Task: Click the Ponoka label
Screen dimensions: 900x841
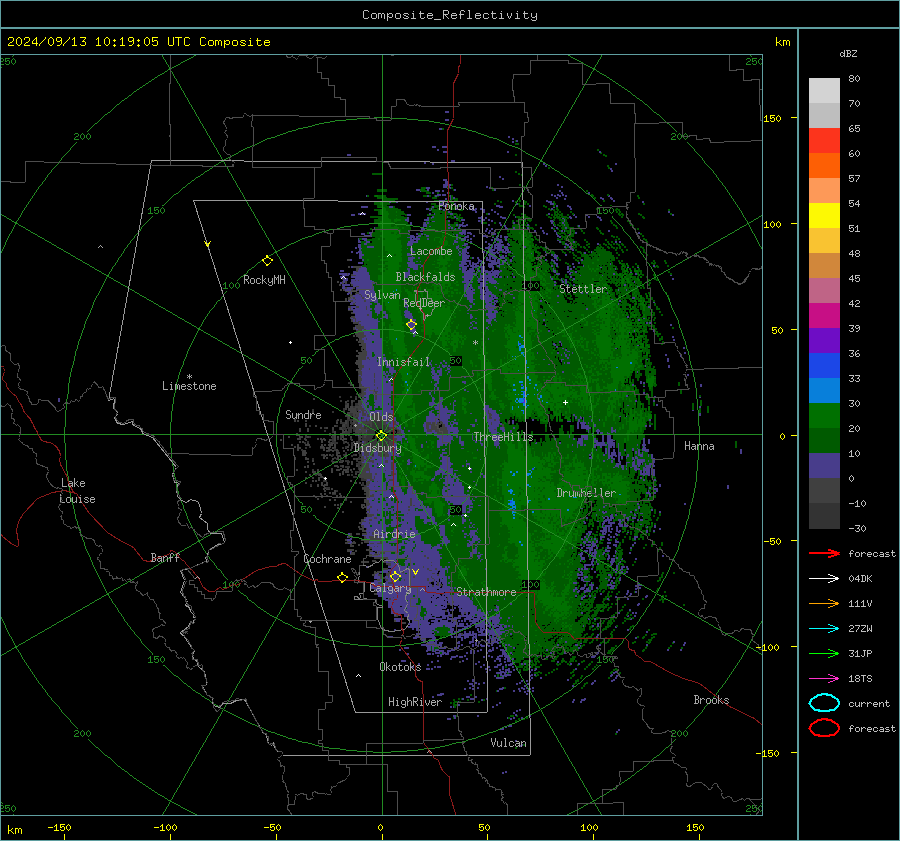Action: tap(456, 206)
